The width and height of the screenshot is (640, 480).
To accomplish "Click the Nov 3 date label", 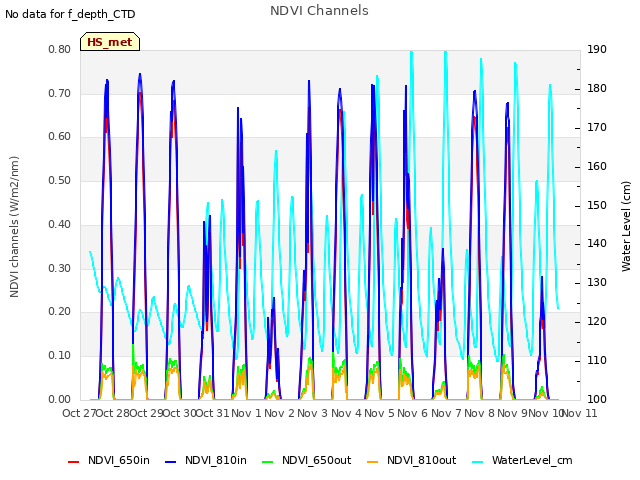I will [x=313, y=413].
